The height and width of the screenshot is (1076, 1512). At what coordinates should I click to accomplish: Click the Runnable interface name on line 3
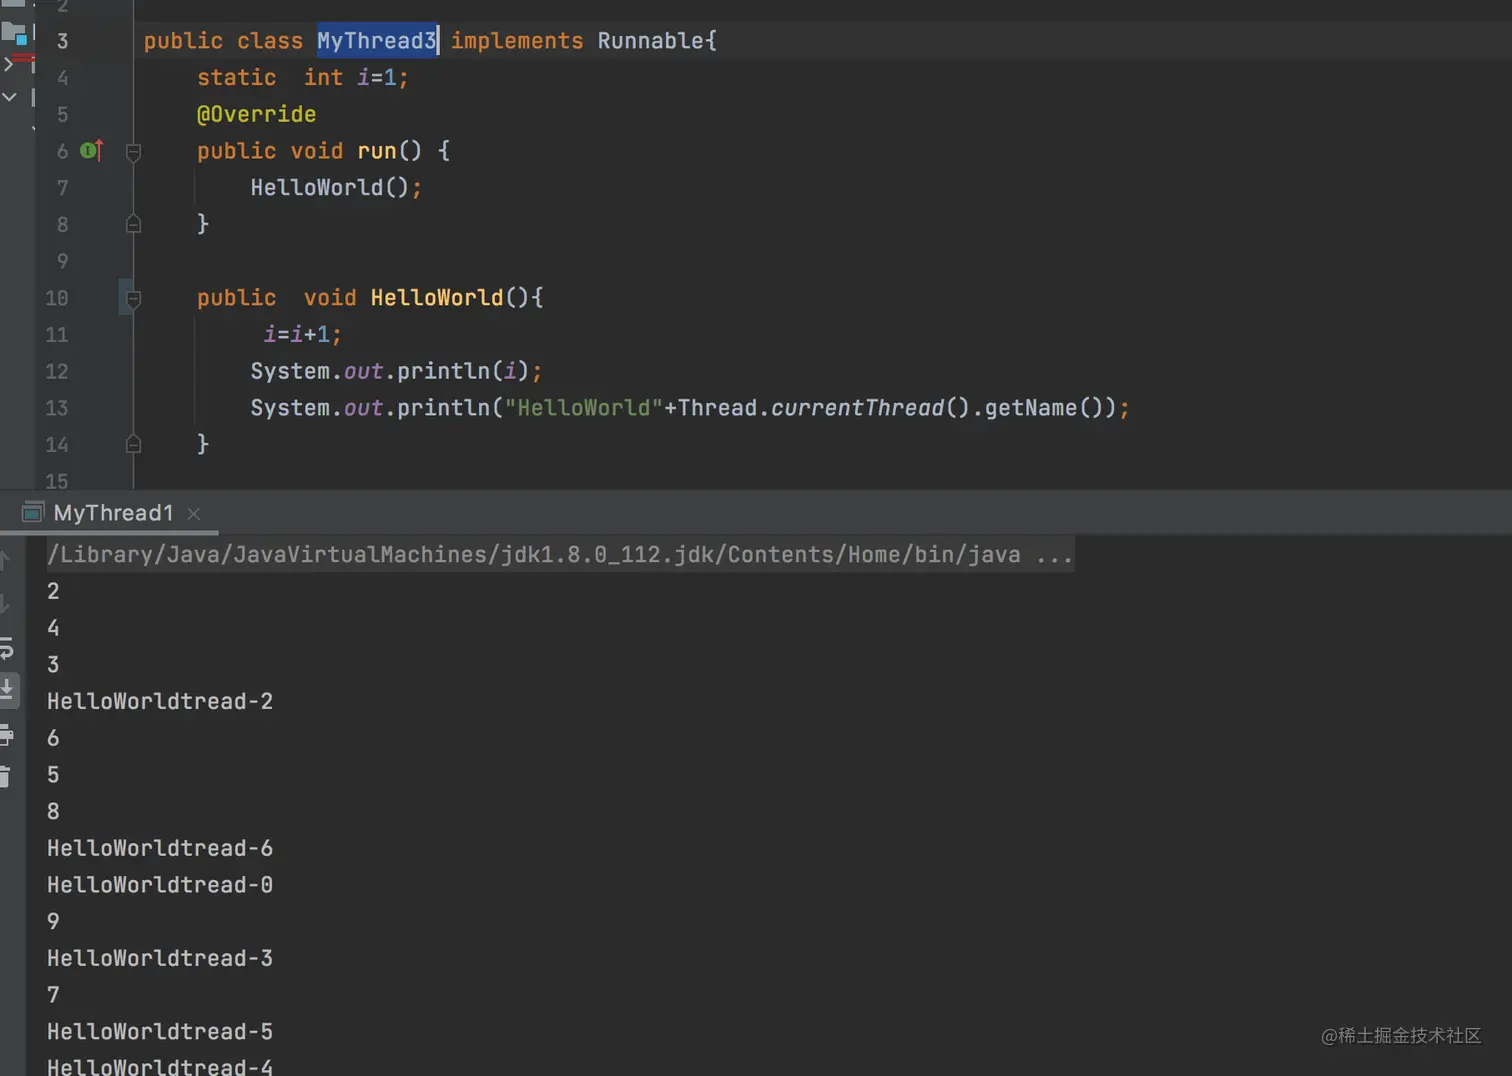tap(651, 41)
